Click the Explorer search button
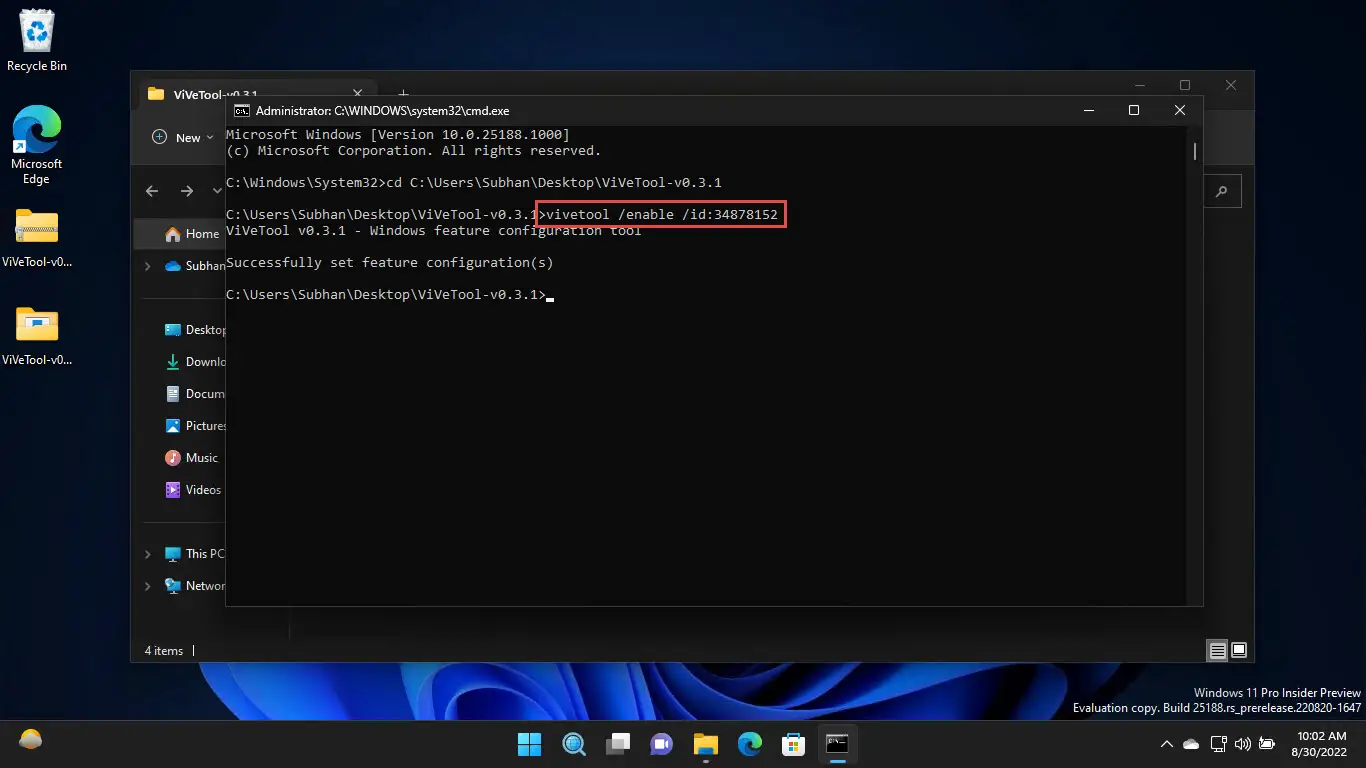The image size is (1366, 768). click(x=1222, y=191)
